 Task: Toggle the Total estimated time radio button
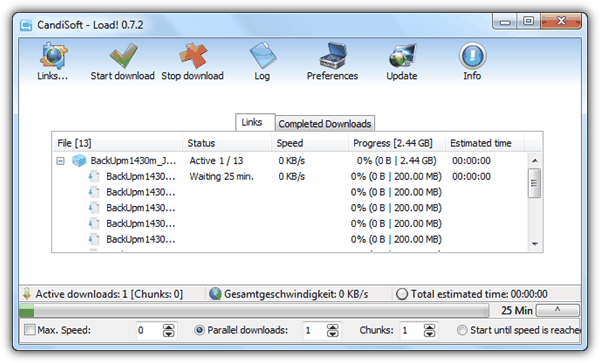point(402,294)
